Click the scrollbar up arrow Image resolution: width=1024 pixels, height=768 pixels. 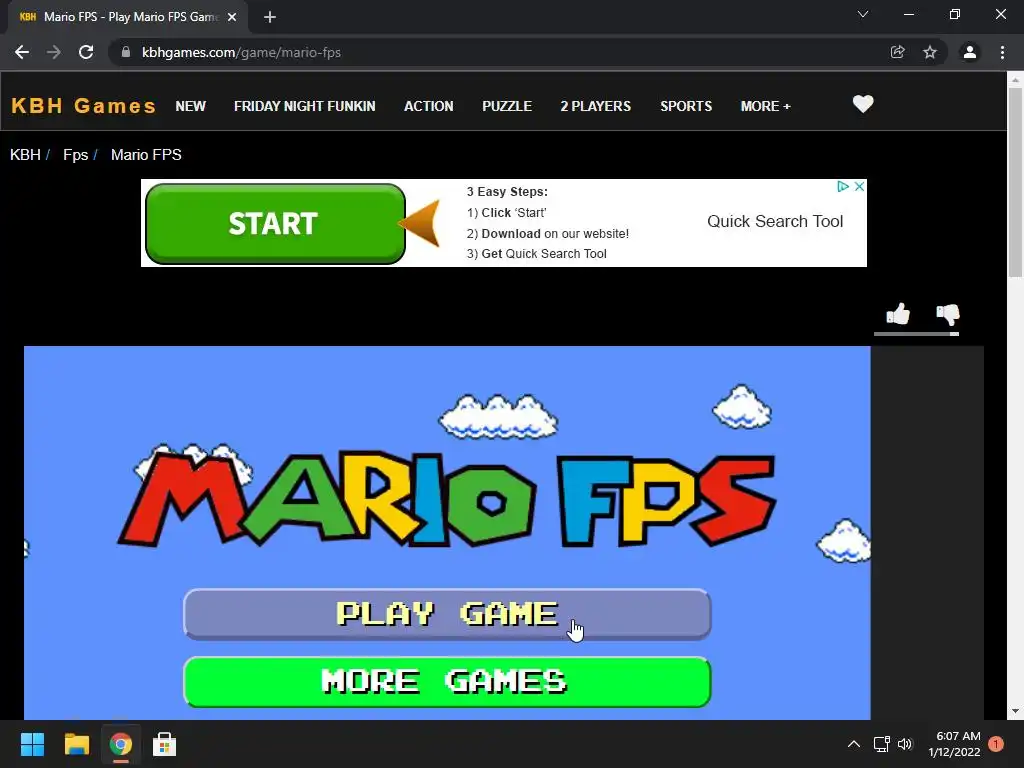(x=1015, y=80)
